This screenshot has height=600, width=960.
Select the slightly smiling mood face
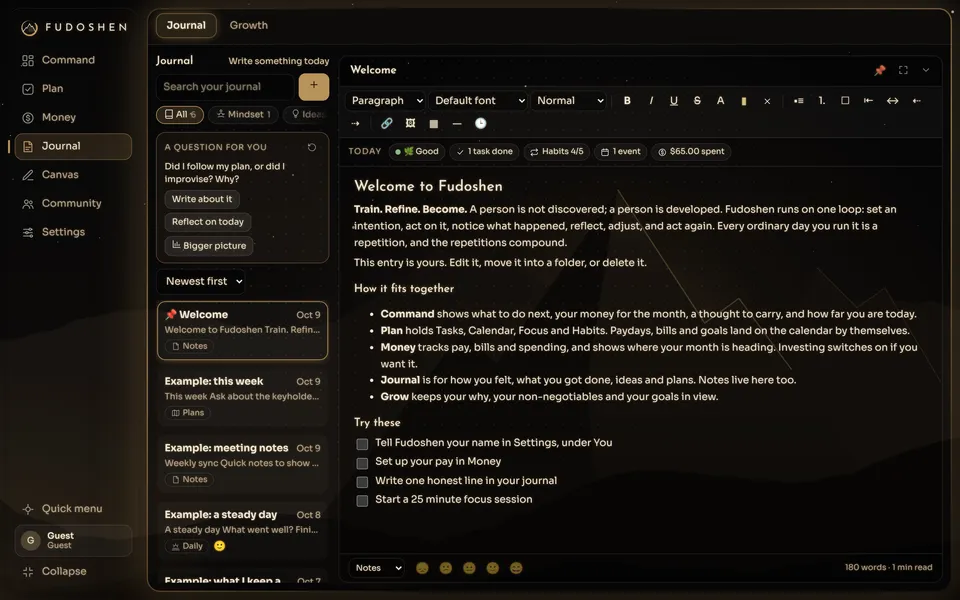pos(492,568)
